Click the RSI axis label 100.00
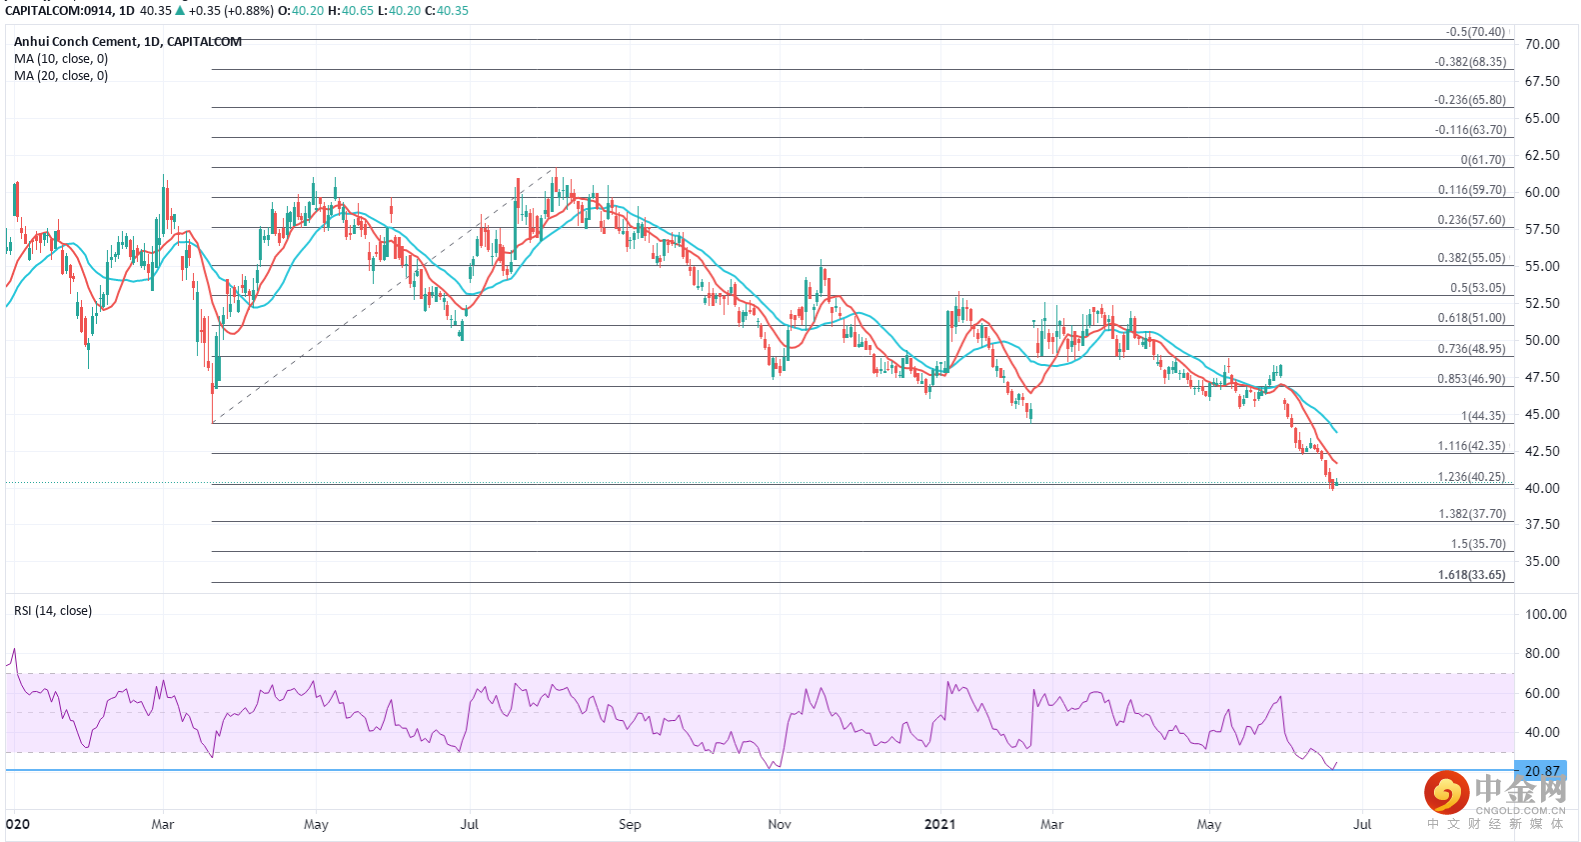 click(1546, 614)
